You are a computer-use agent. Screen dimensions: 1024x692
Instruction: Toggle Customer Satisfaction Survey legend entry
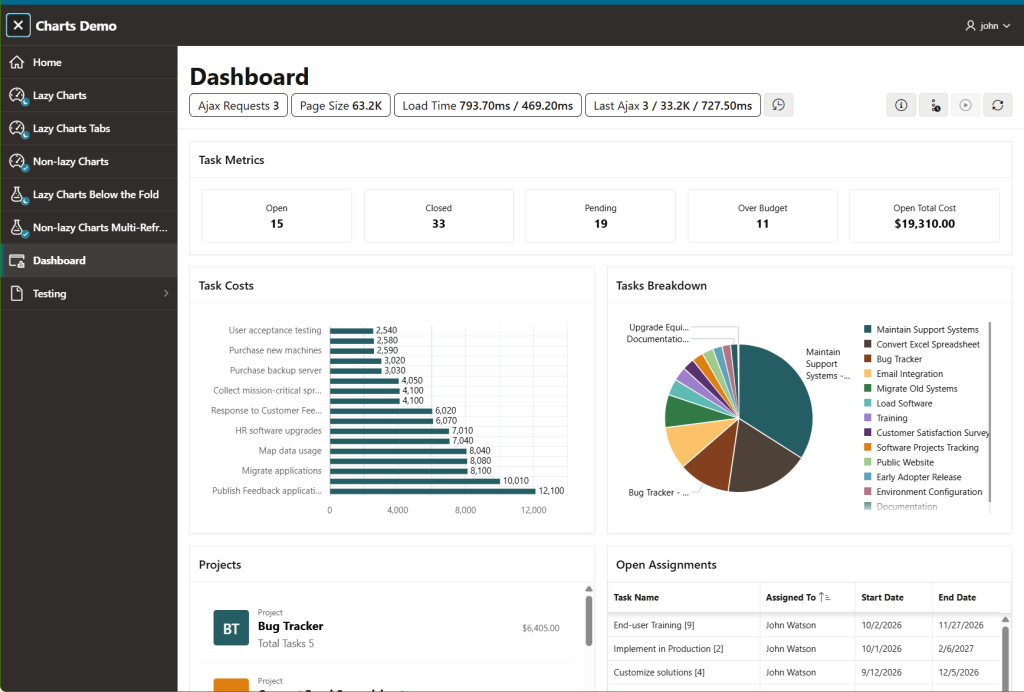point(926,433)
